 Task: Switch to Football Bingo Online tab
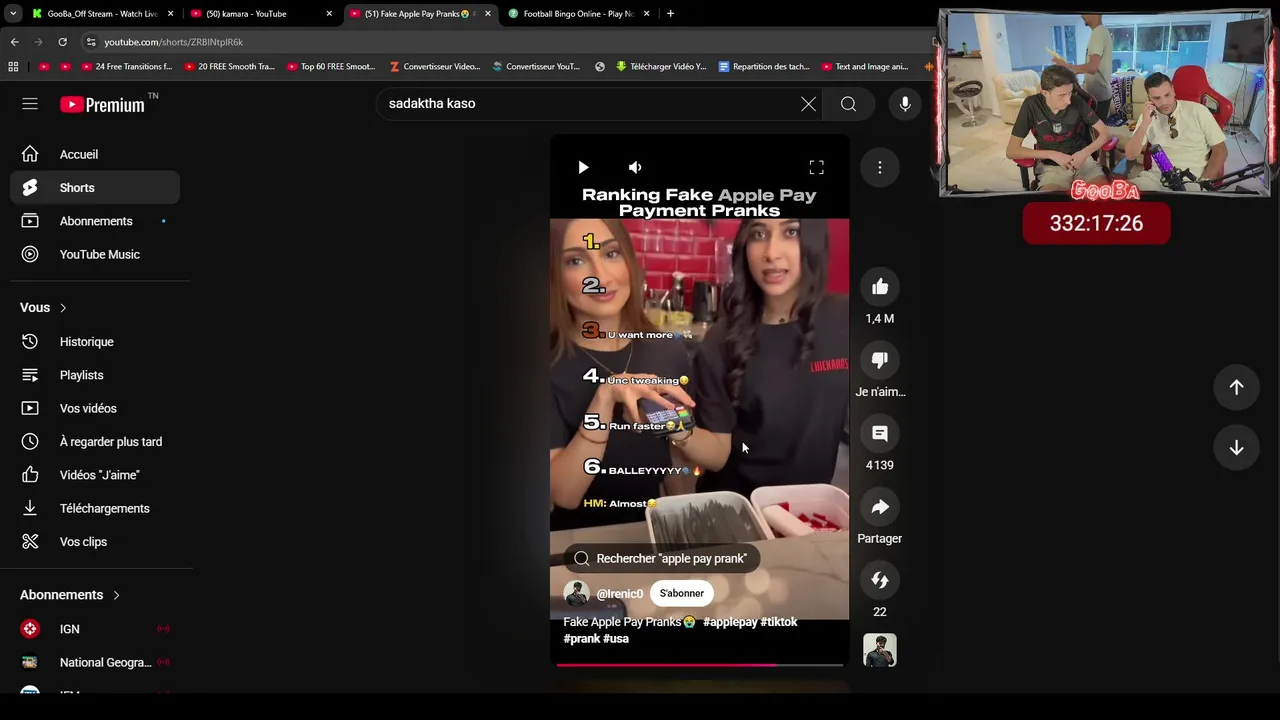(x=576, y=14)
